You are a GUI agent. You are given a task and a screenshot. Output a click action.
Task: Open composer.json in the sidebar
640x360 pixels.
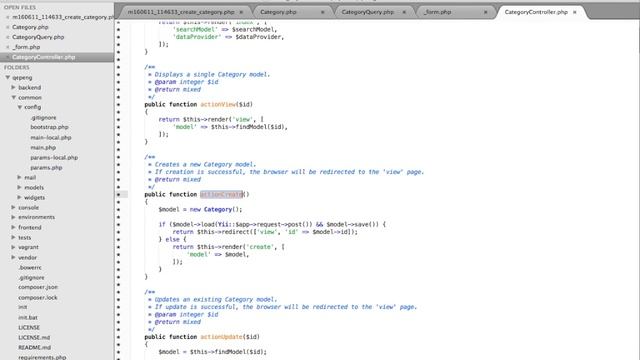(x=38, y=287)
